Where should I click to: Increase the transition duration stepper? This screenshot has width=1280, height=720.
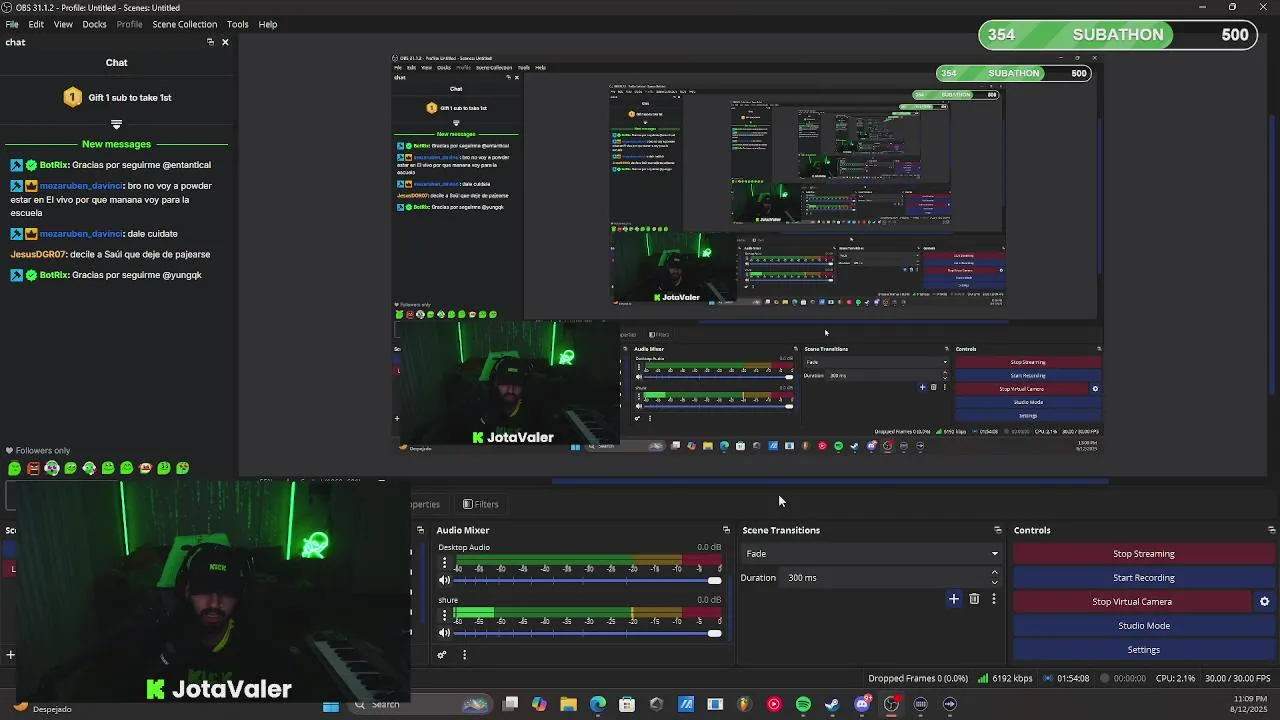(x=994, y=573)
